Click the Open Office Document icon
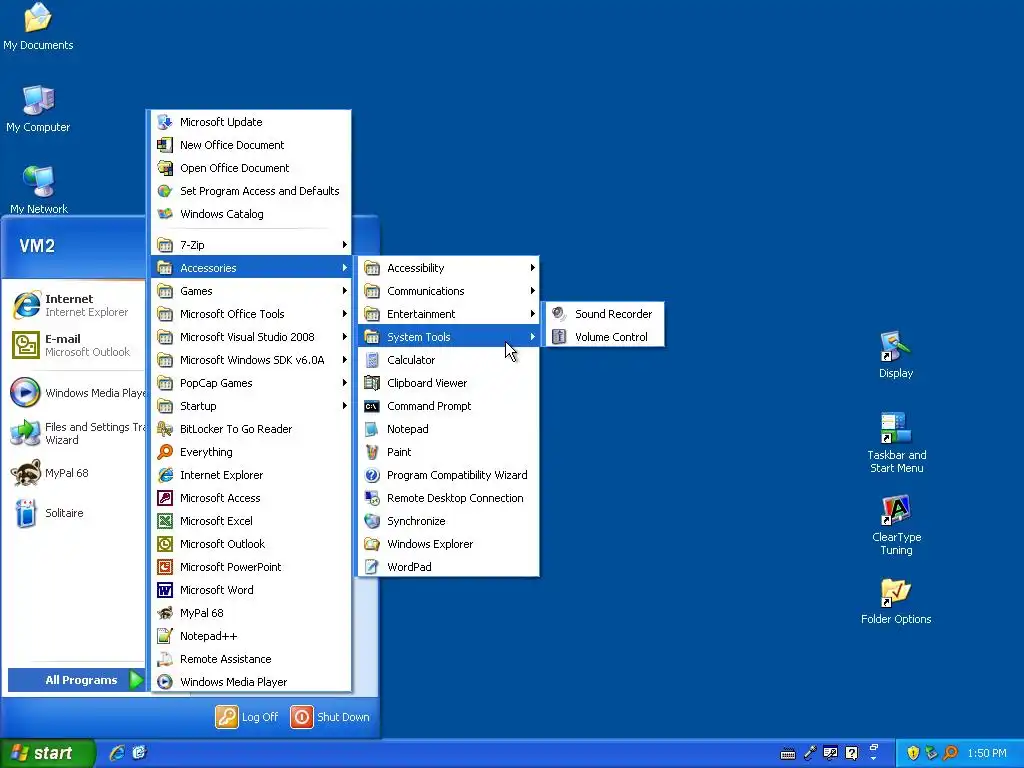This screenshot has height=768, width=1024. (165, 168)
